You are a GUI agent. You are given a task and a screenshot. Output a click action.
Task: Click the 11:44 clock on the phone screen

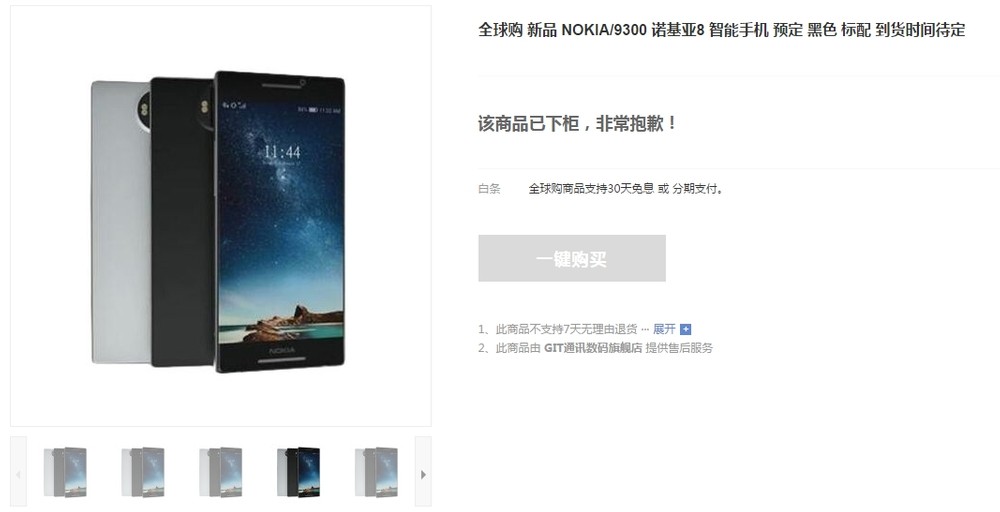[282, 152]
